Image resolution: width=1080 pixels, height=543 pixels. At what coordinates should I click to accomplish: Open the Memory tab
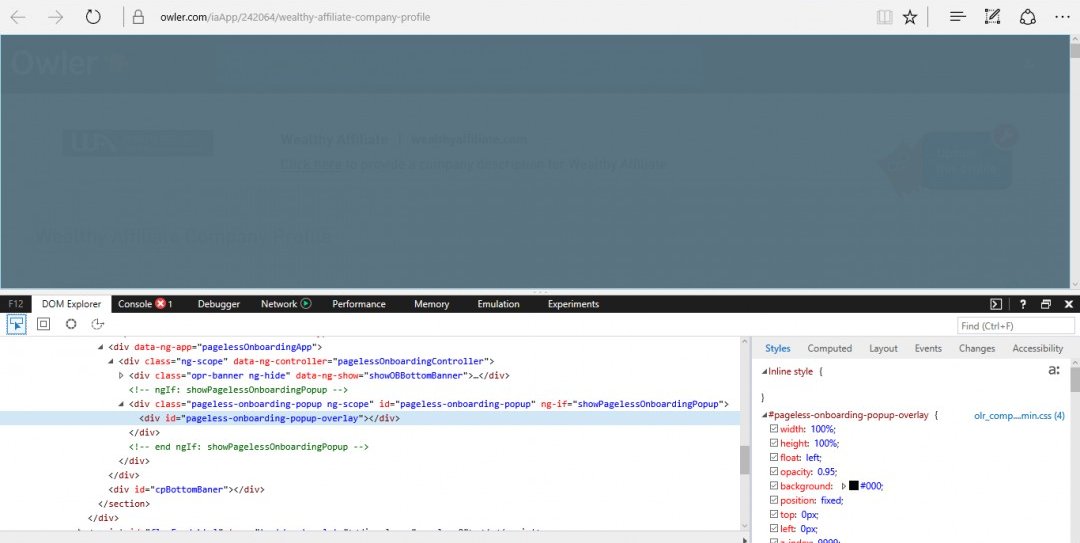[431, 304]
